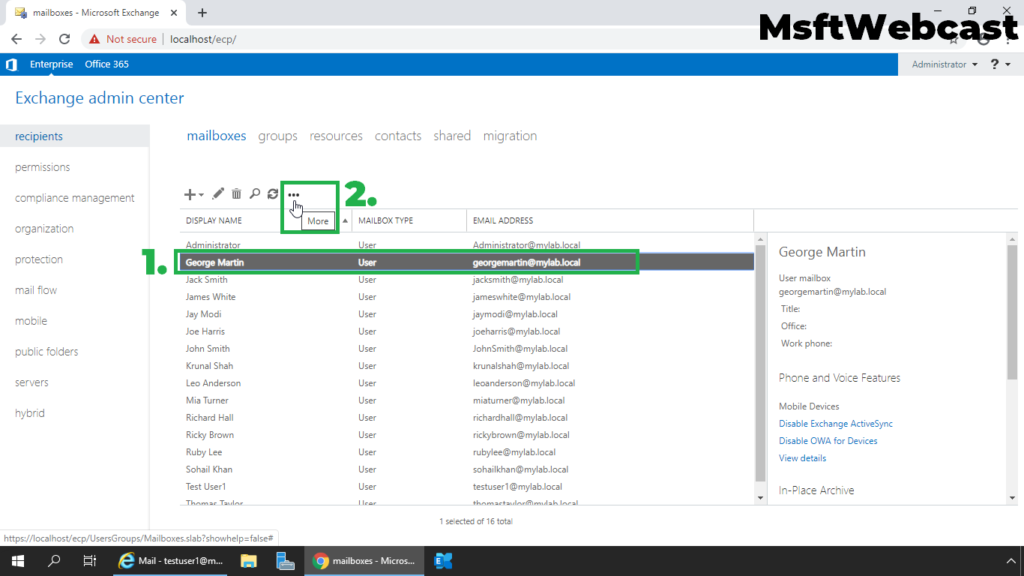The width and height of the screenshot is (1024, 576).
Task: Click the mailbox list scrollbar up arrow
Action: [x=760, y=240]
